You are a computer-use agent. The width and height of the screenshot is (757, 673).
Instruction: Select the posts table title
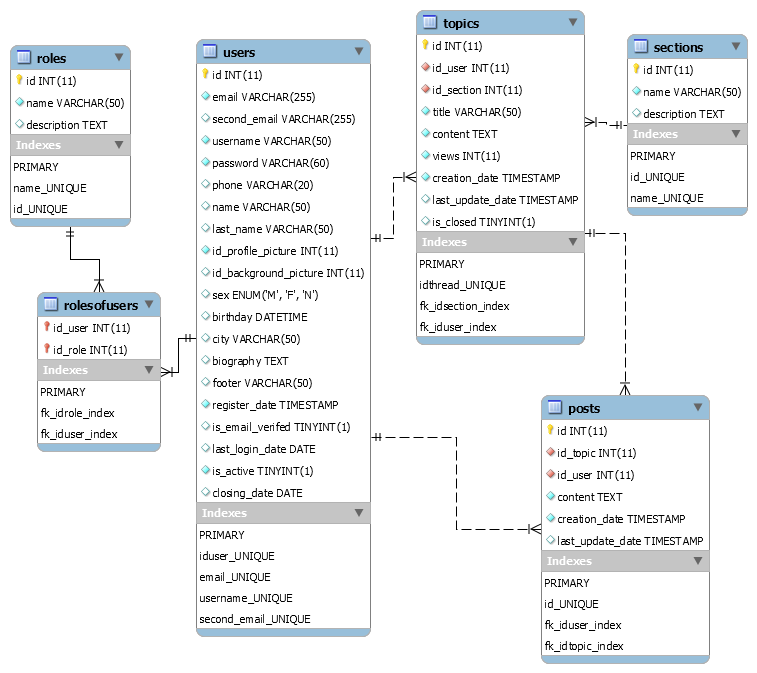[584, 408]
